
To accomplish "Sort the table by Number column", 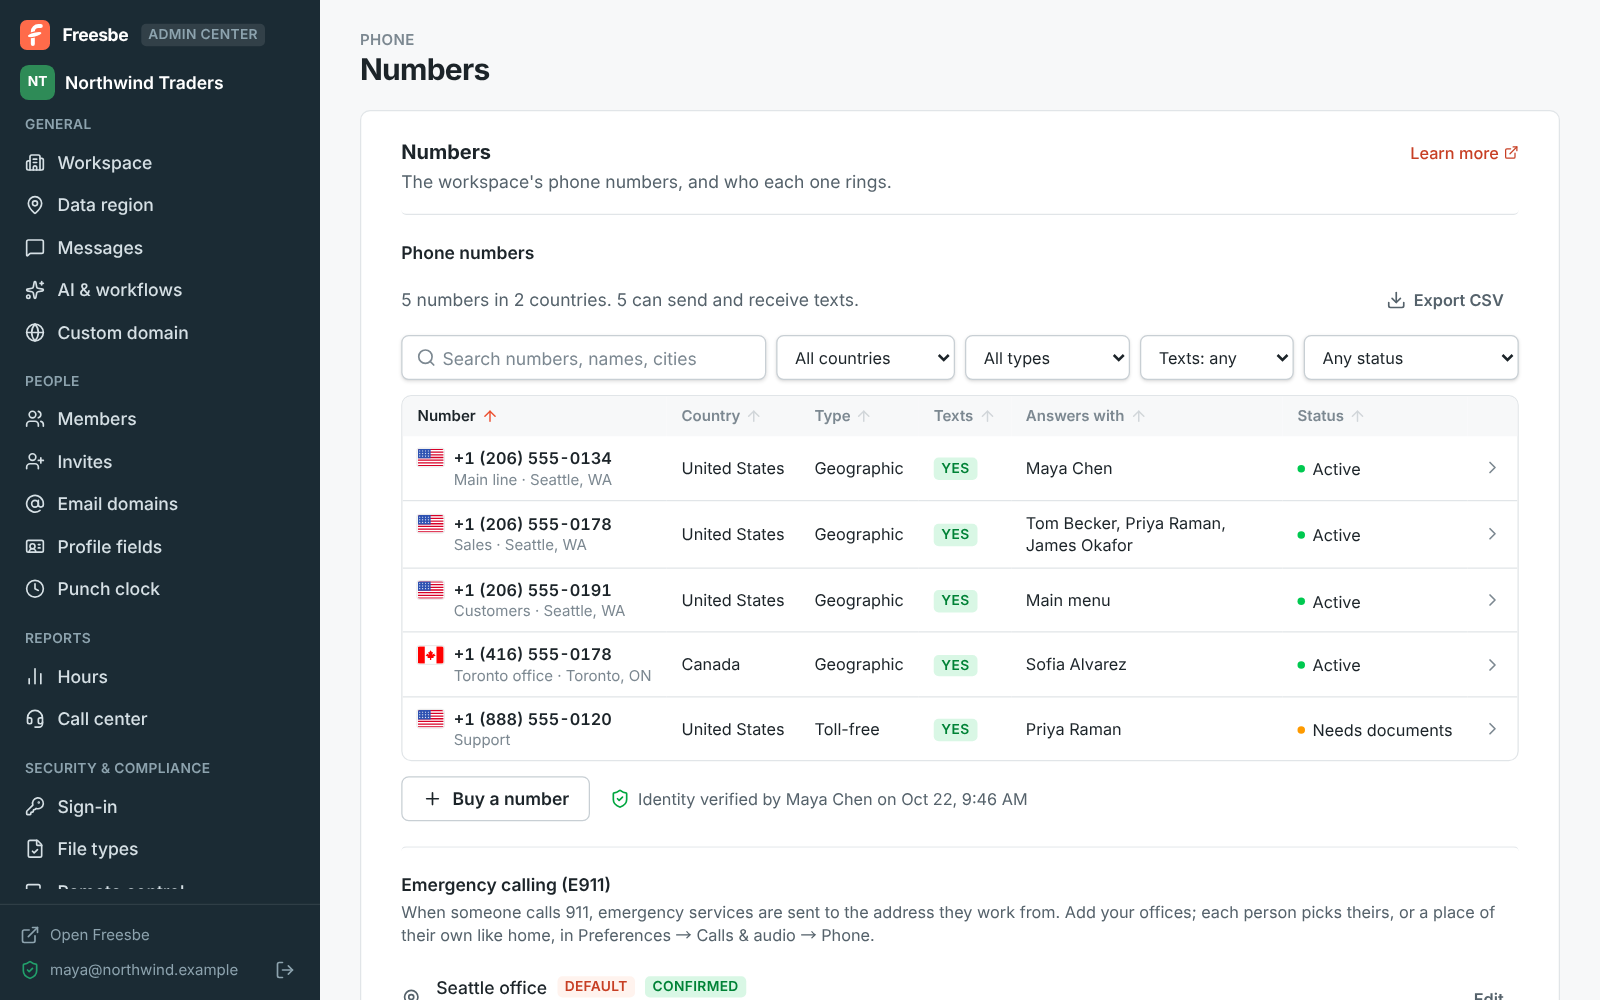I will pos(457,416).
